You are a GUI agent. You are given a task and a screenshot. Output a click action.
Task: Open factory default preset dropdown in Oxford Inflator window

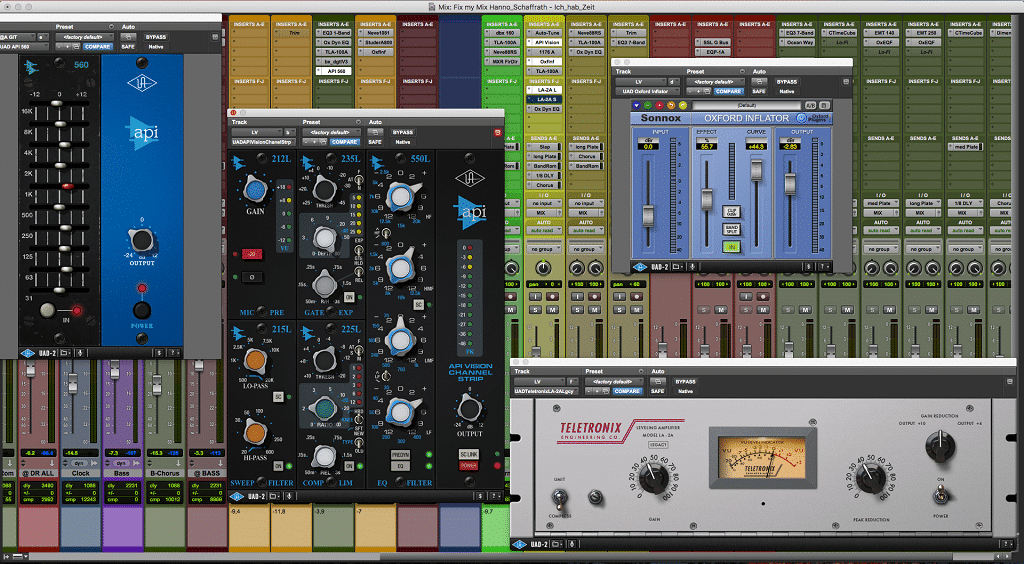(x=715, y=82)
